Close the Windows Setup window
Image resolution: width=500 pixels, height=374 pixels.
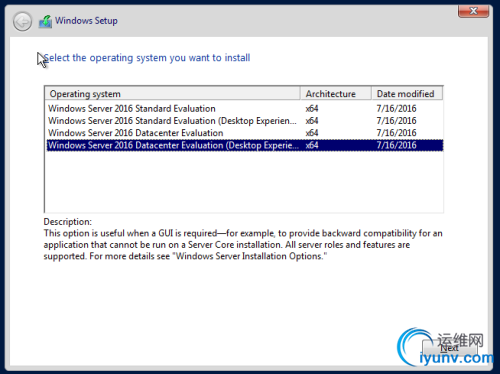coord(473,11)
